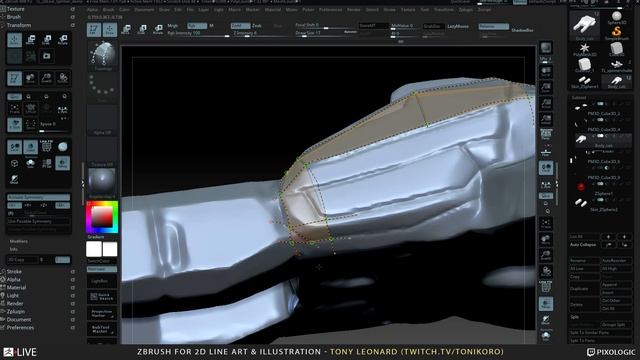Enable Zsub on the top shelf
The height and width of the screenshot is (360, 640).
257,26
